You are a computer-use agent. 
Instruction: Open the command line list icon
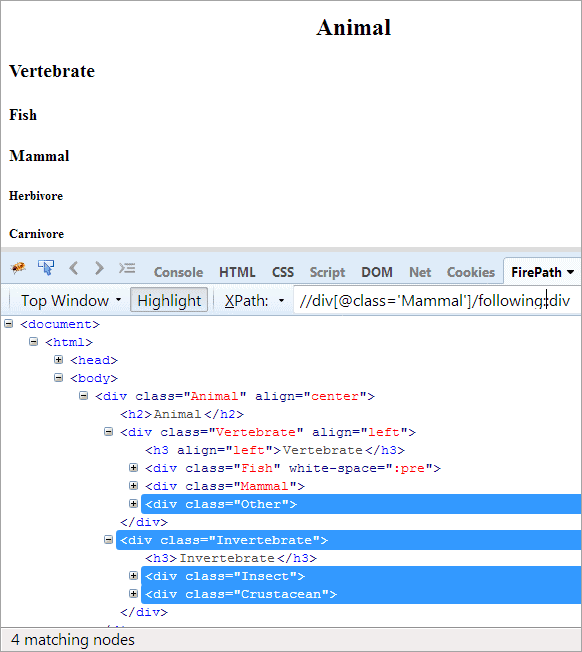[127, 268]
